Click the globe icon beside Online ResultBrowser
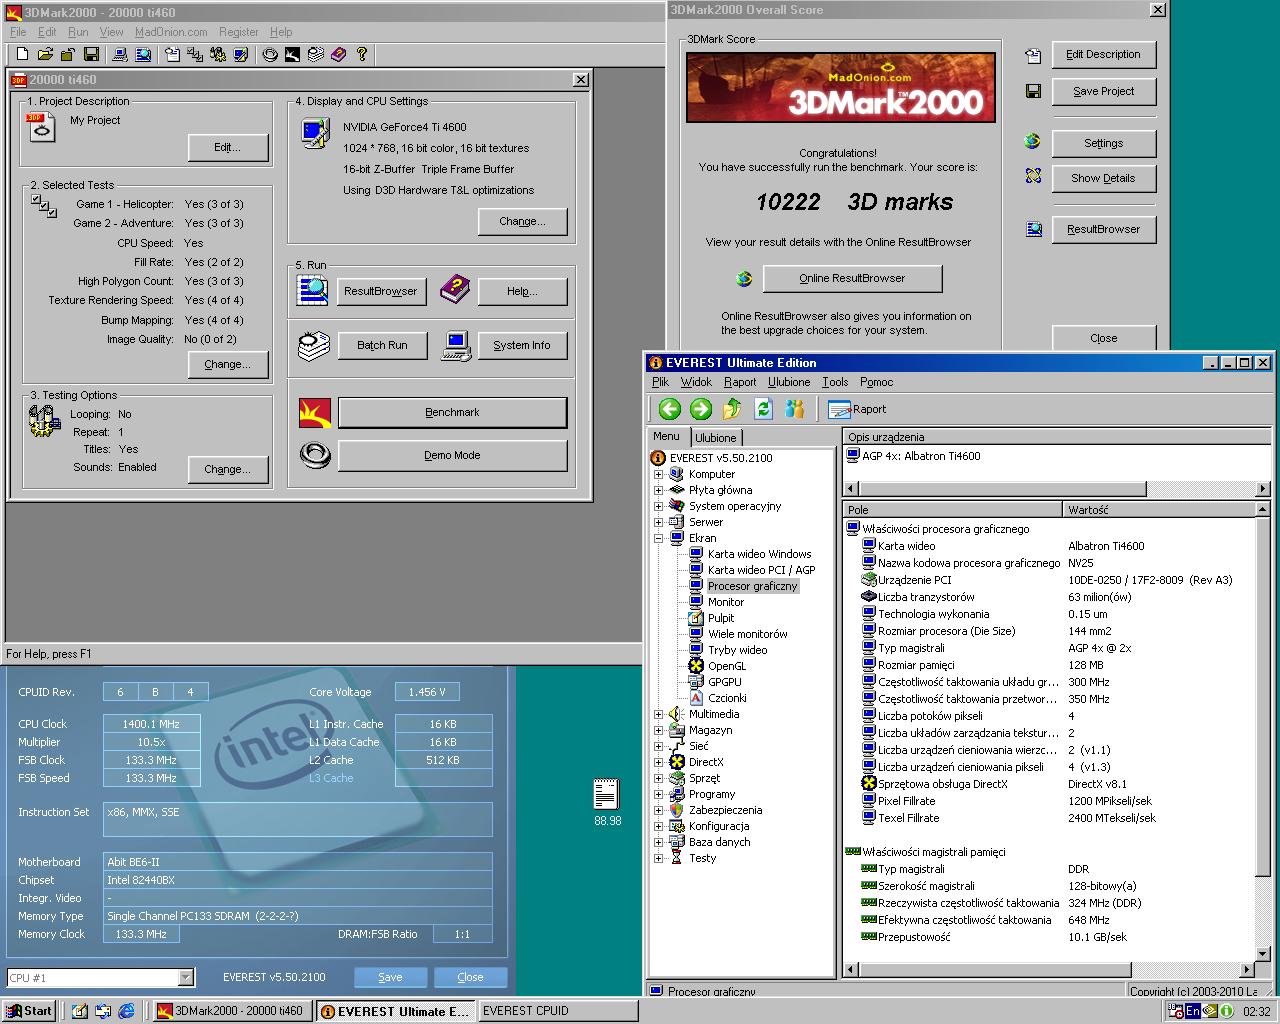This screenshot has height=1024, width=1280. (743, 278)
